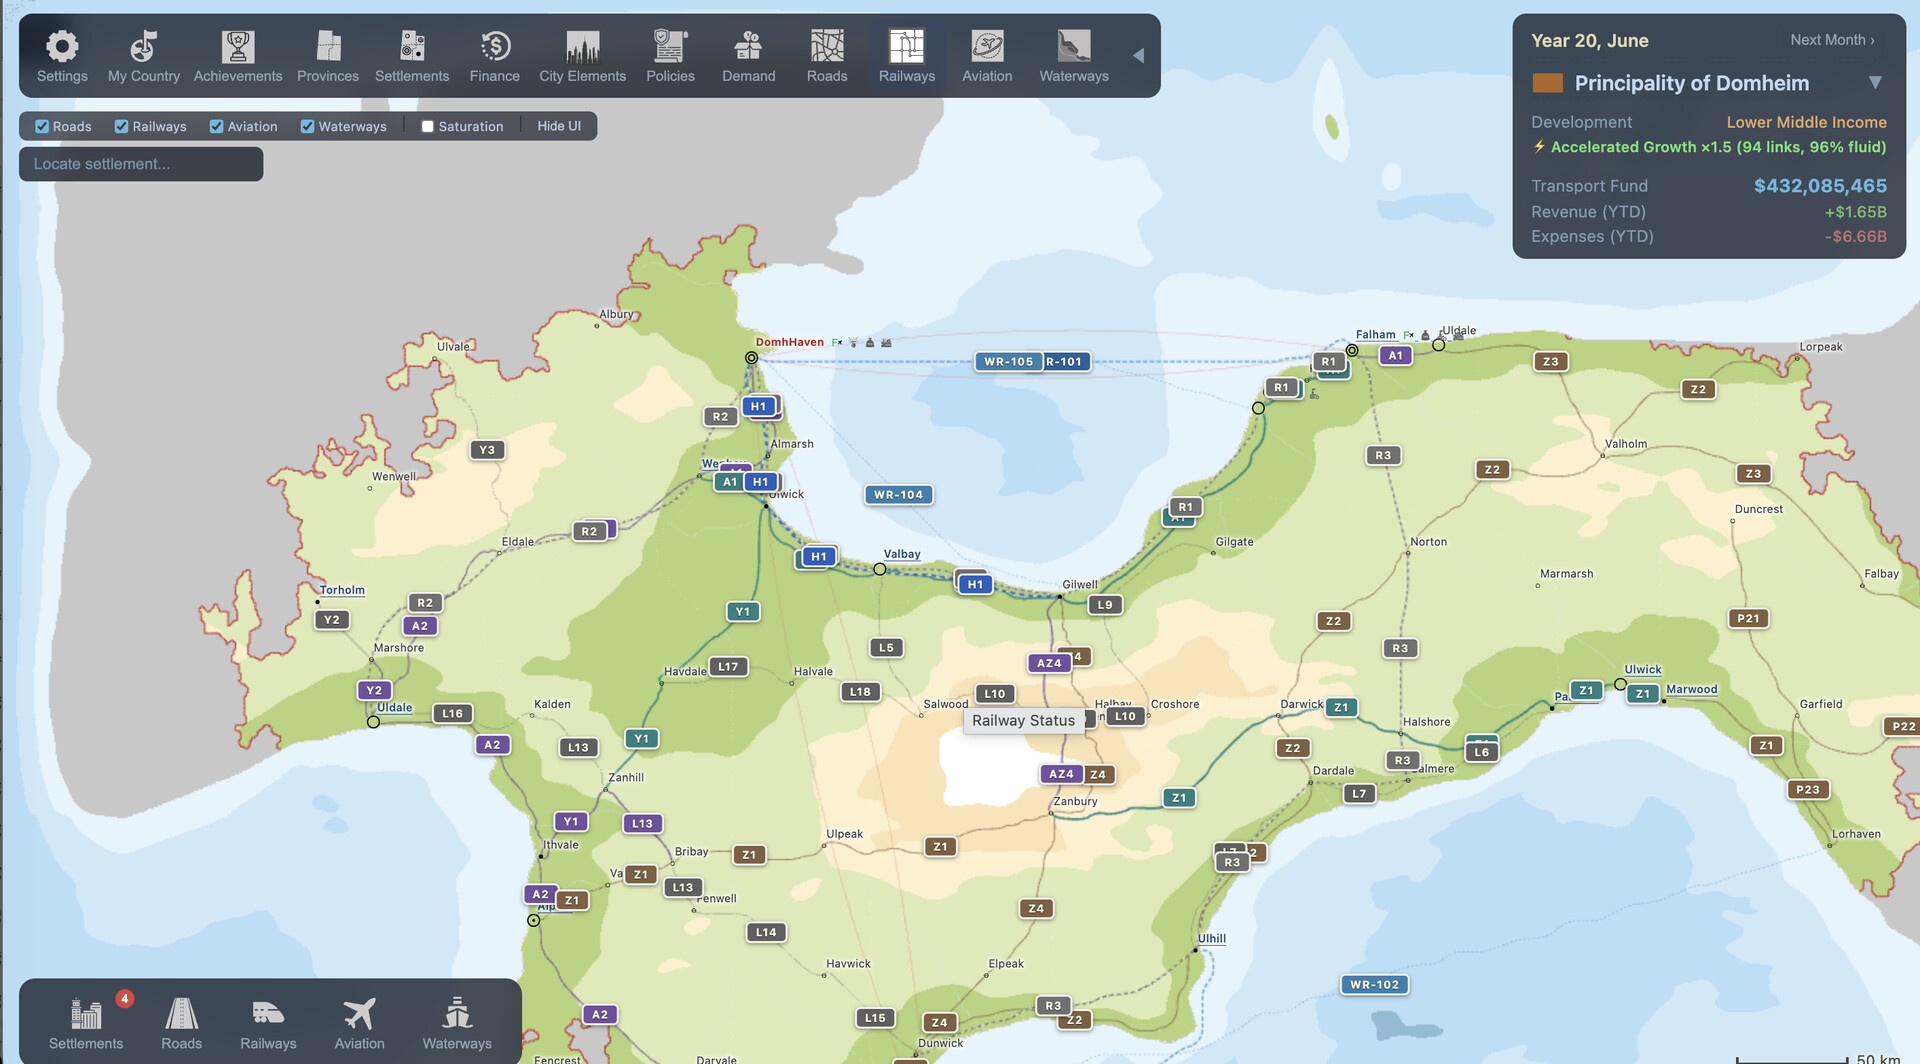The height and width of the screenshot is (1064, 1920).
Task: Click the Hide UI button
Action: [x=559, y=126]
